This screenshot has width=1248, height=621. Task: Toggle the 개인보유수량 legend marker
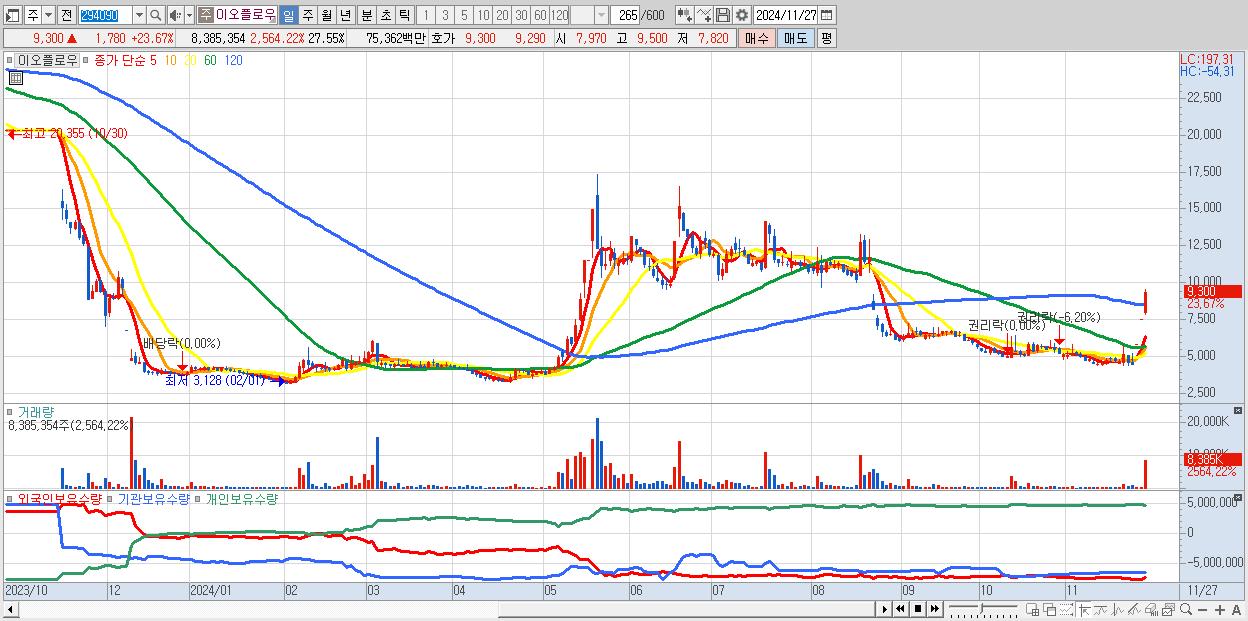point(199,498)
